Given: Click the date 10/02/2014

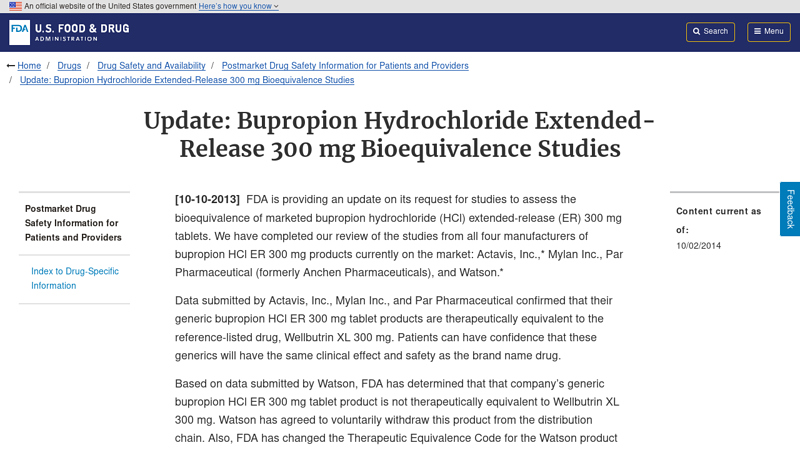Looking at the screenshot, I should point(698,246).
